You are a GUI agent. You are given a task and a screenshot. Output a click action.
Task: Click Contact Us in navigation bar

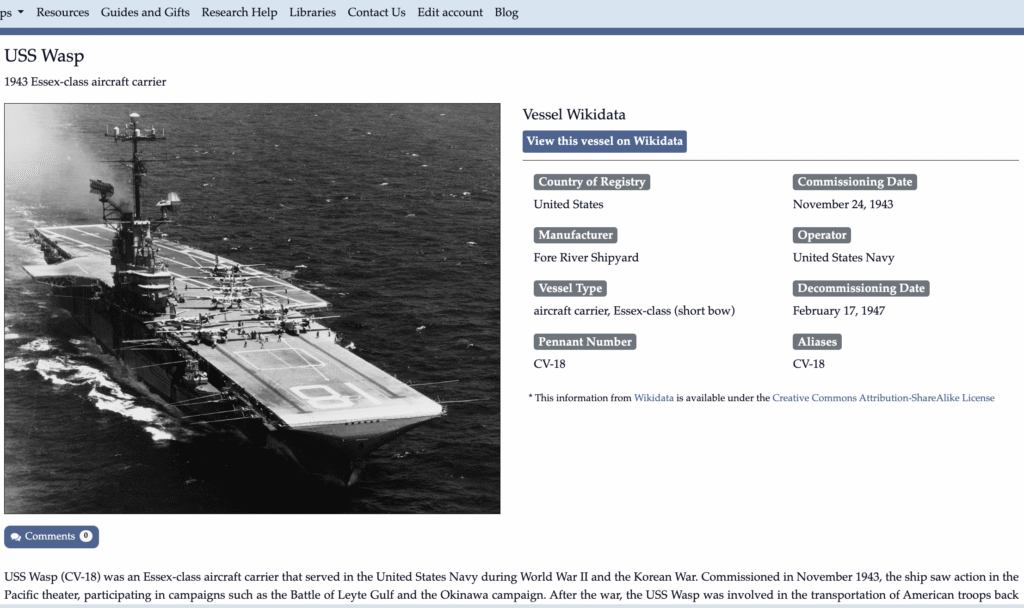point(376,12)
